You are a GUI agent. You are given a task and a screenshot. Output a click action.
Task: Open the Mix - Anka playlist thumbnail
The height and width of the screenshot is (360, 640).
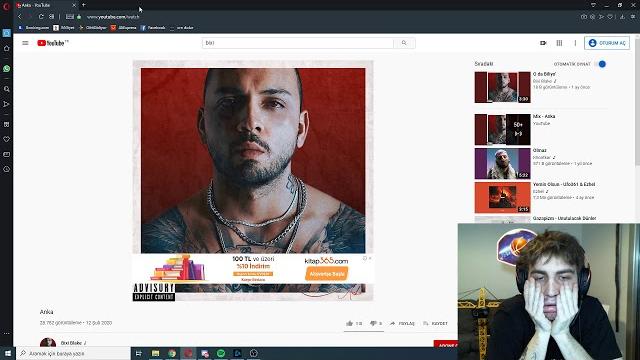(x=502, y=129)
